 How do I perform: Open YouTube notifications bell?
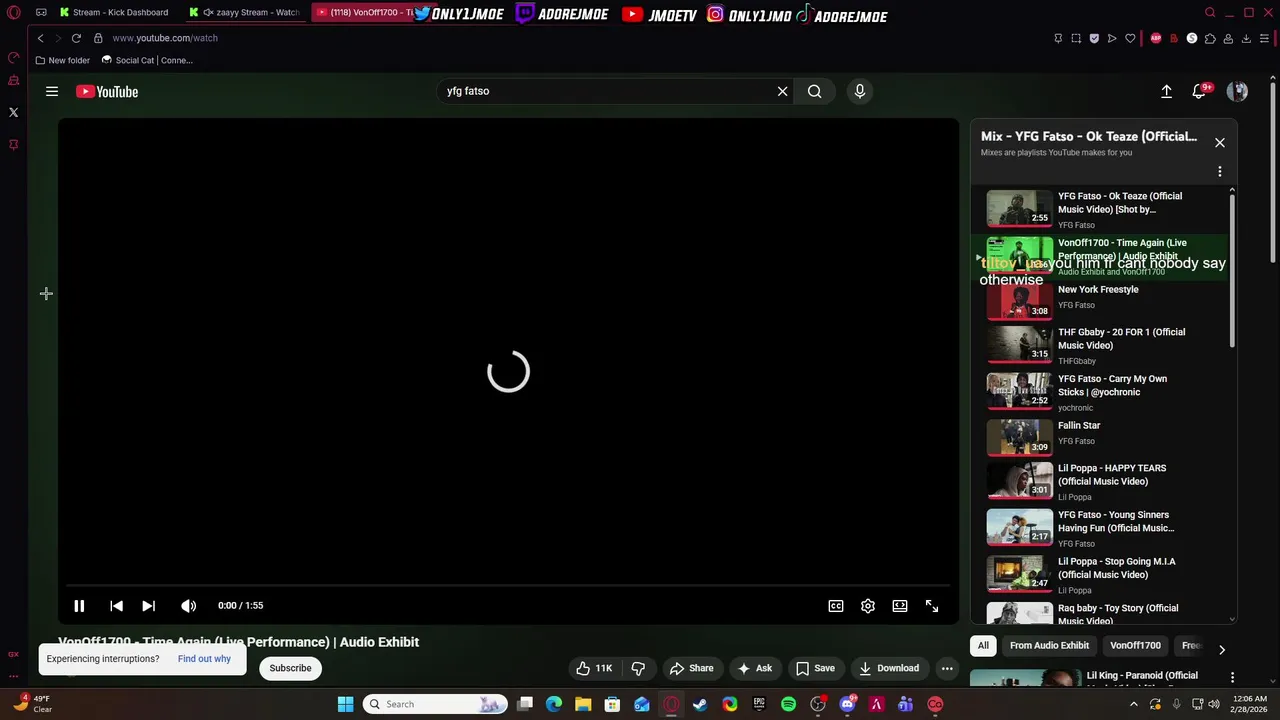coord(1199,91)
